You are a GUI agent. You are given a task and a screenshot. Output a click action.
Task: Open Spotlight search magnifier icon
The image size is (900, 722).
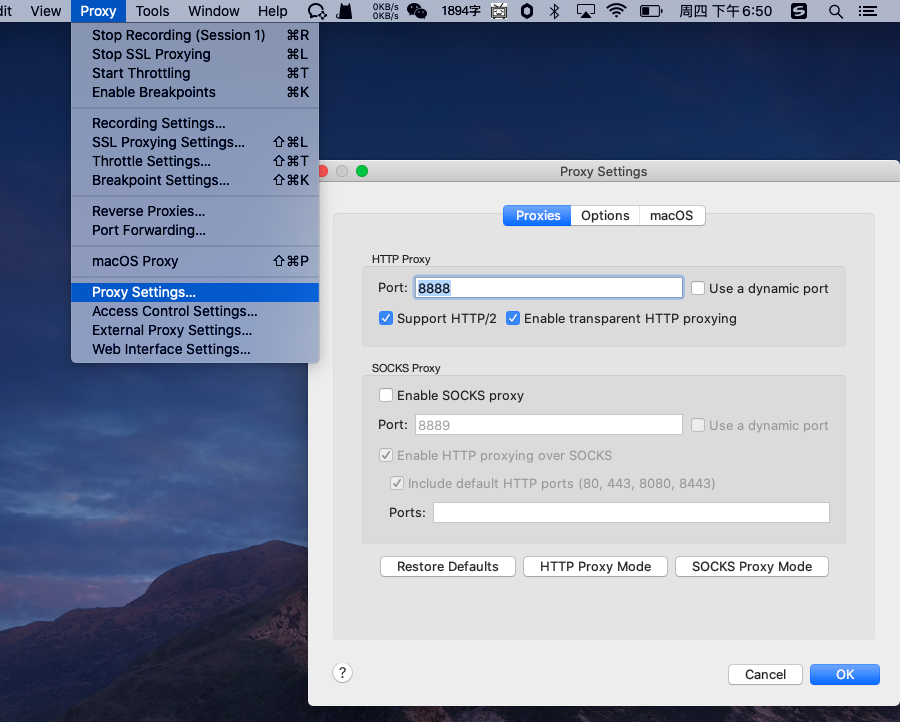(836, 11)
